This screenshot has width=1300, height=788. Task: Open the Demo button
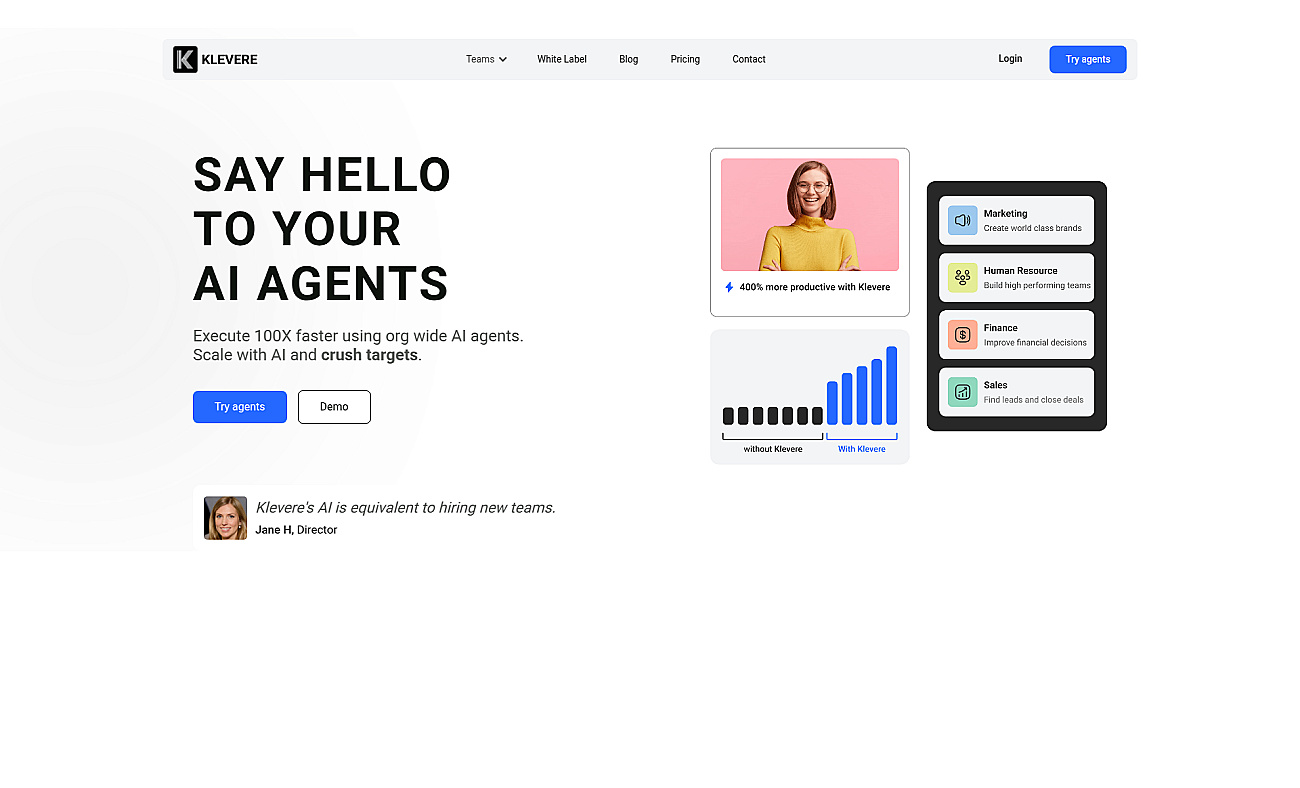click(x=334, y=407)
